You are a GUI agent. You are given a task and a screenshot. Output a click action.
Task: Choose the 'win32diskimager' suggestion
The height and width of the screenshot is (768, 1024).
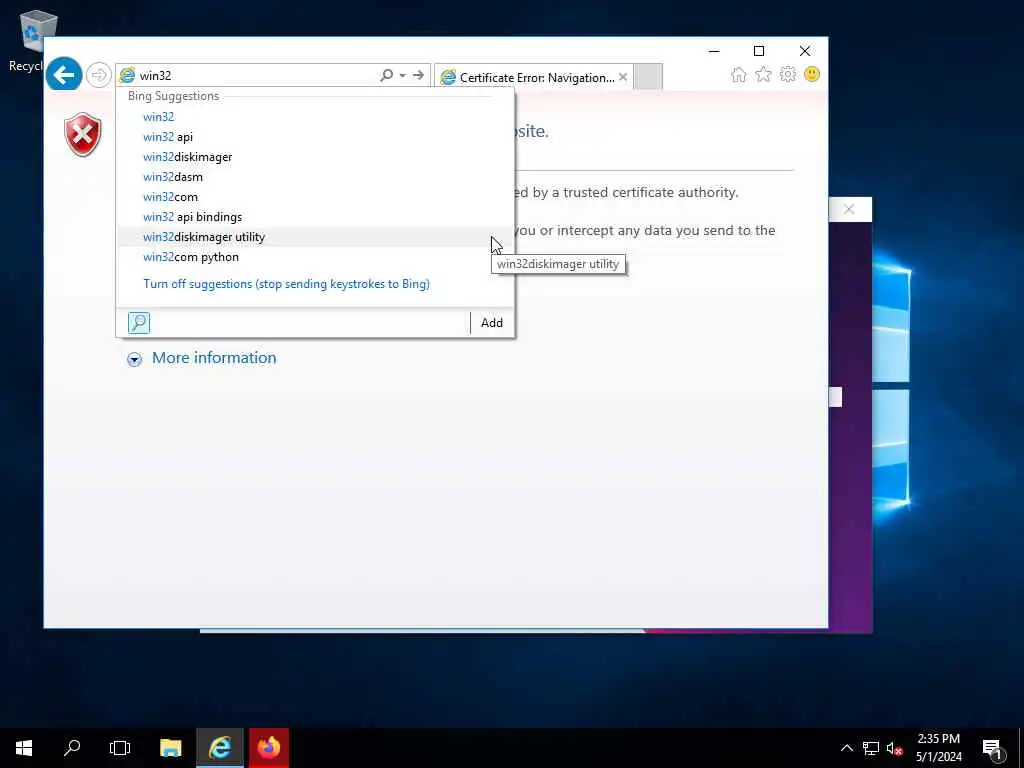(315, 157)
